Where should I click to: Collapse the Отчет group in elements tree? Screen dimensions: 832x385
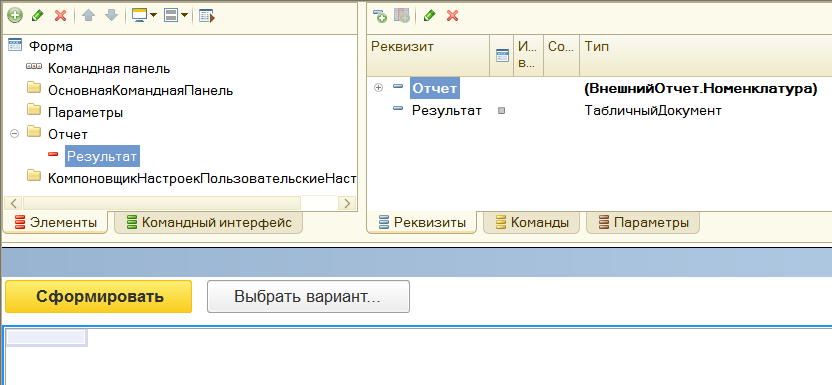(x=14, y=134)
